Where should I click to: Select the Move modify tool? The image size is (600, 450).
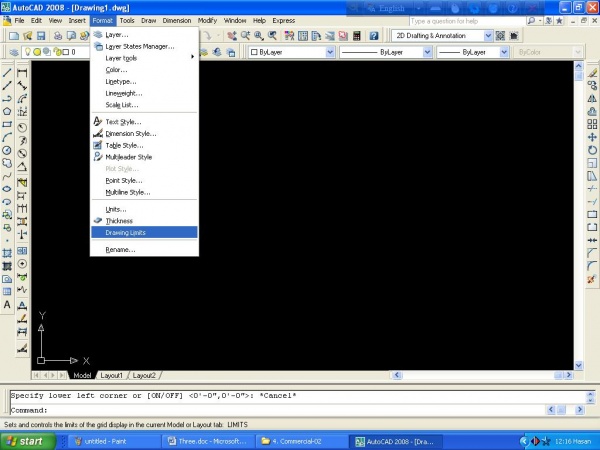(592, 137)
